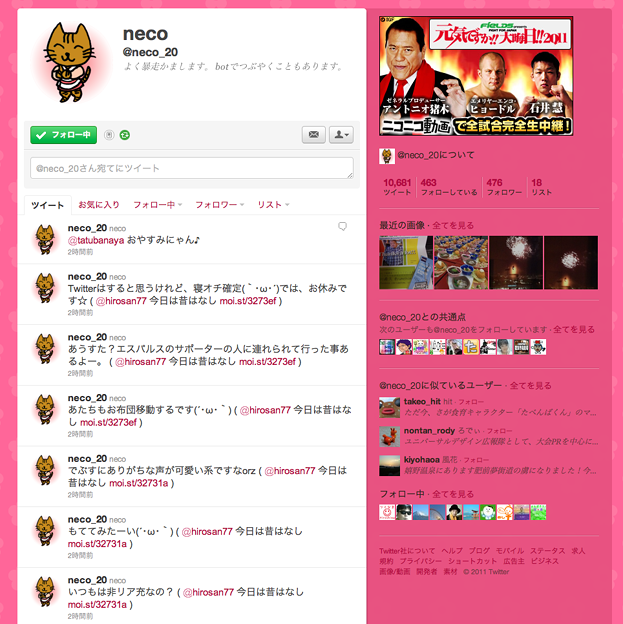This screenshot has width=623, height=624.
Task: Open kiyohaoa's profile name
Action: 422,460
